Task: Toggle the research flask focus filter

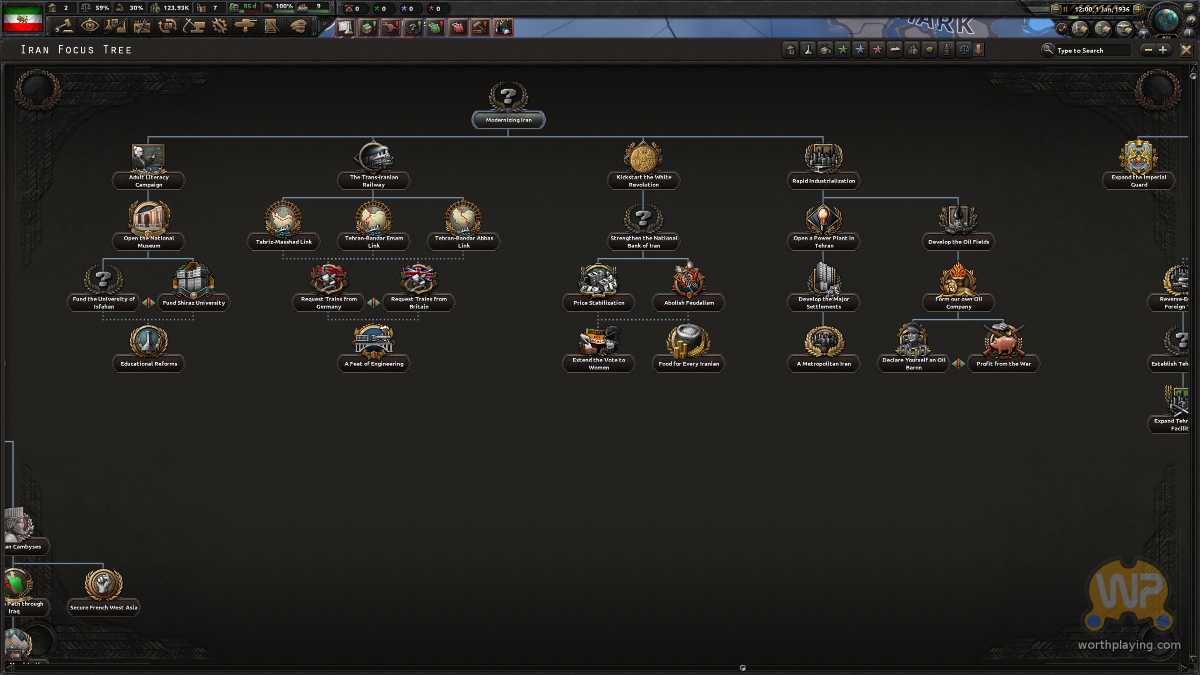Action: [x=808, y=49]
